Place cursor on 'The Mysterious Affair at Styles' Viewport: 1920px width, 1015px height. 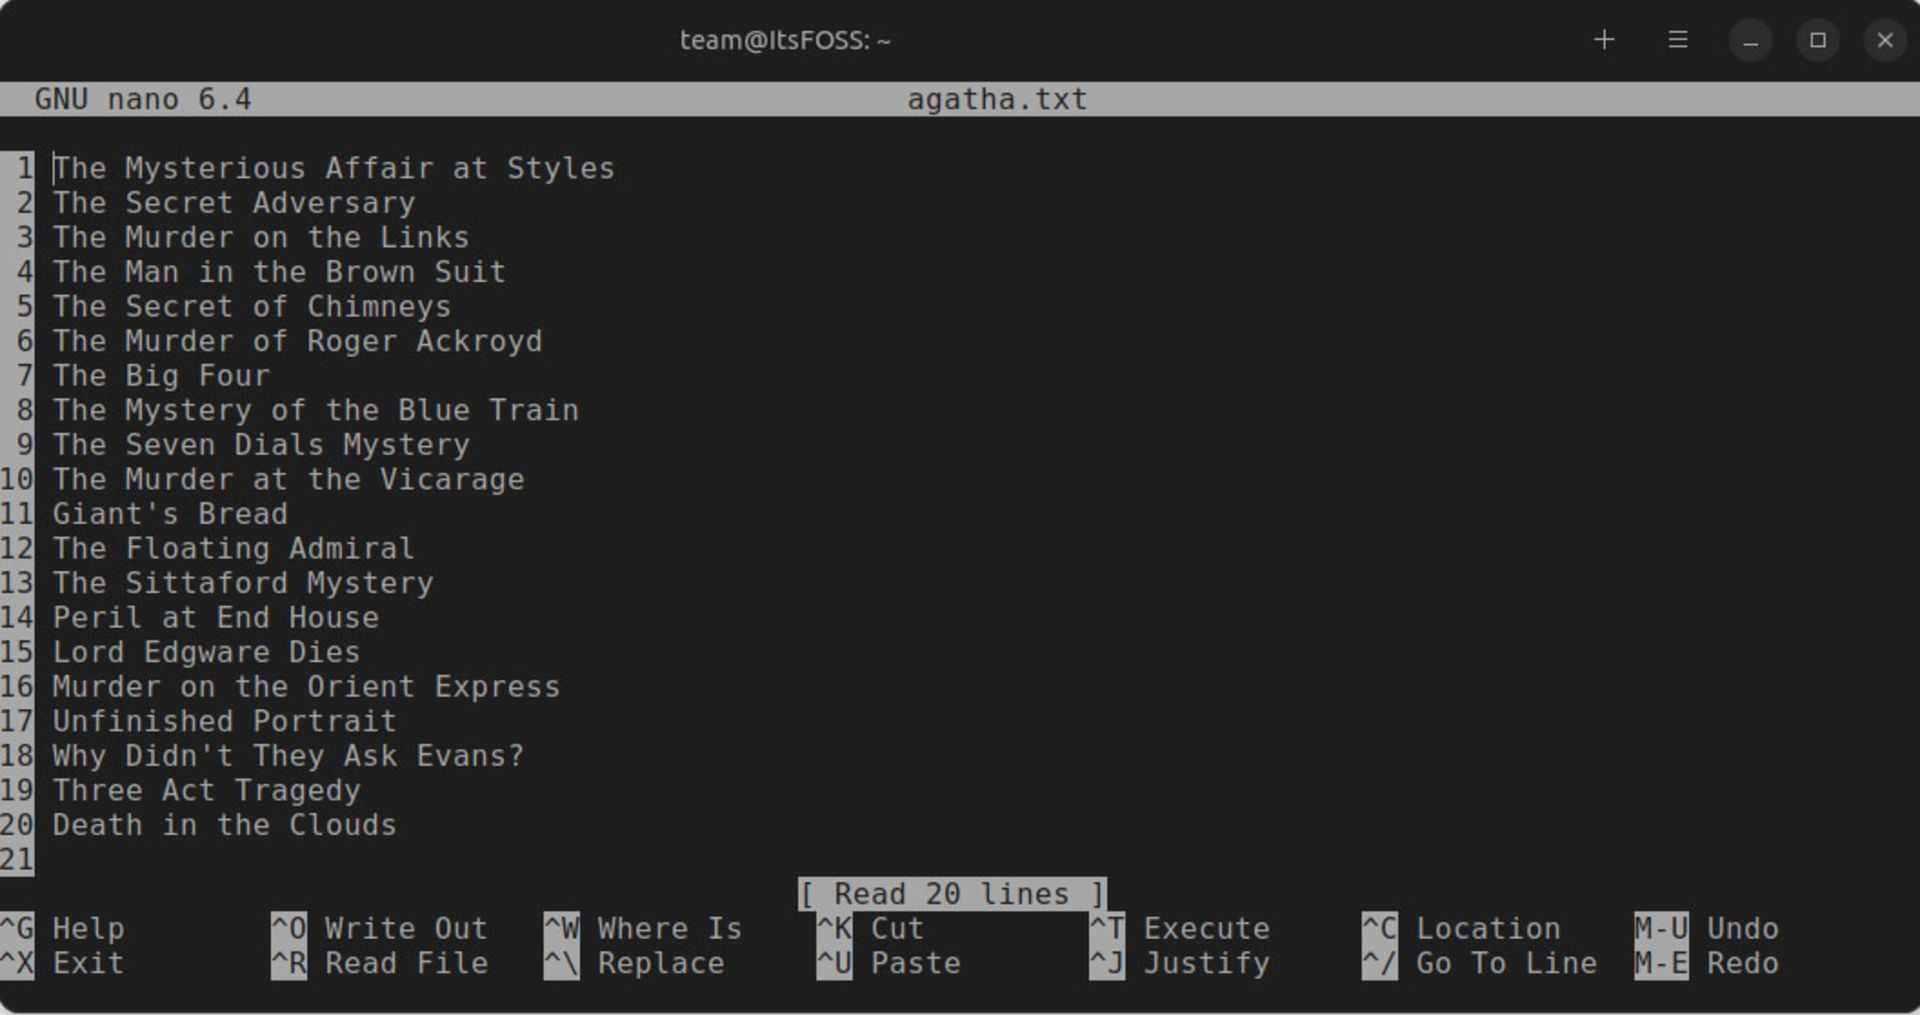click(334, 168)
